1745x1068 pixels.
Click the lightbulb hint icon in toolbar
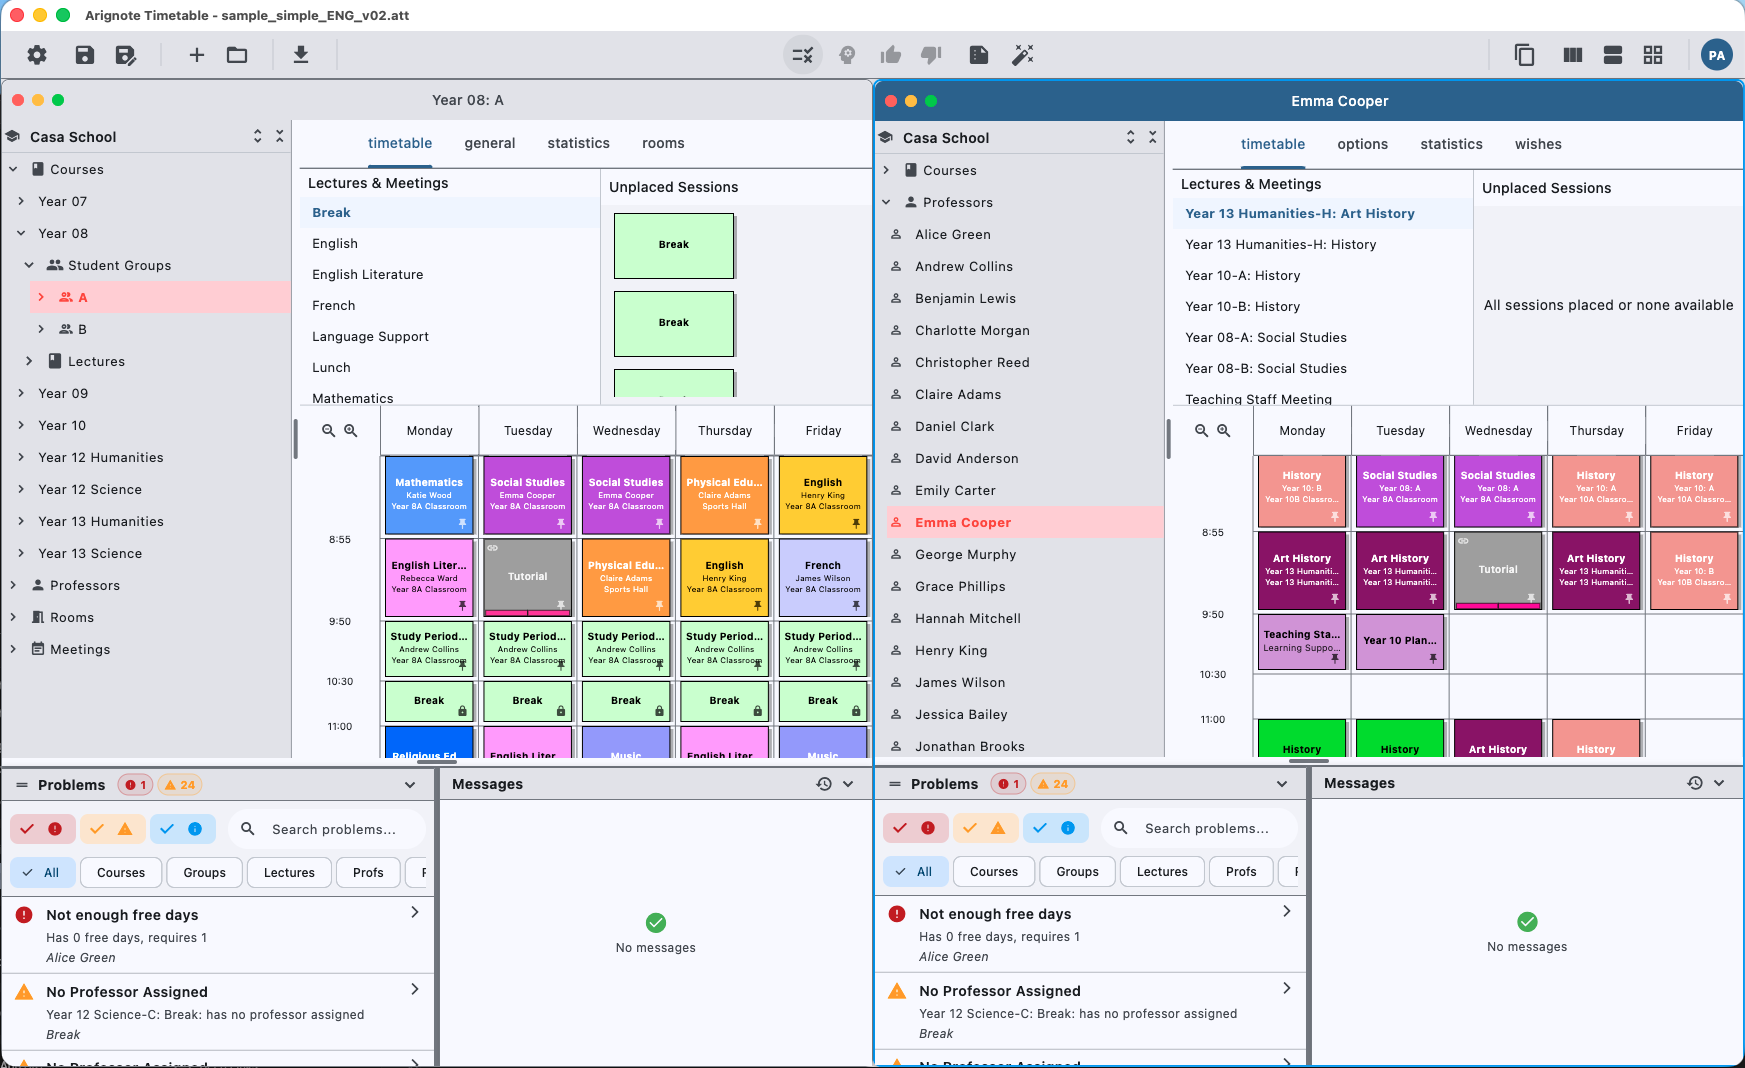(x=847, y=55)
